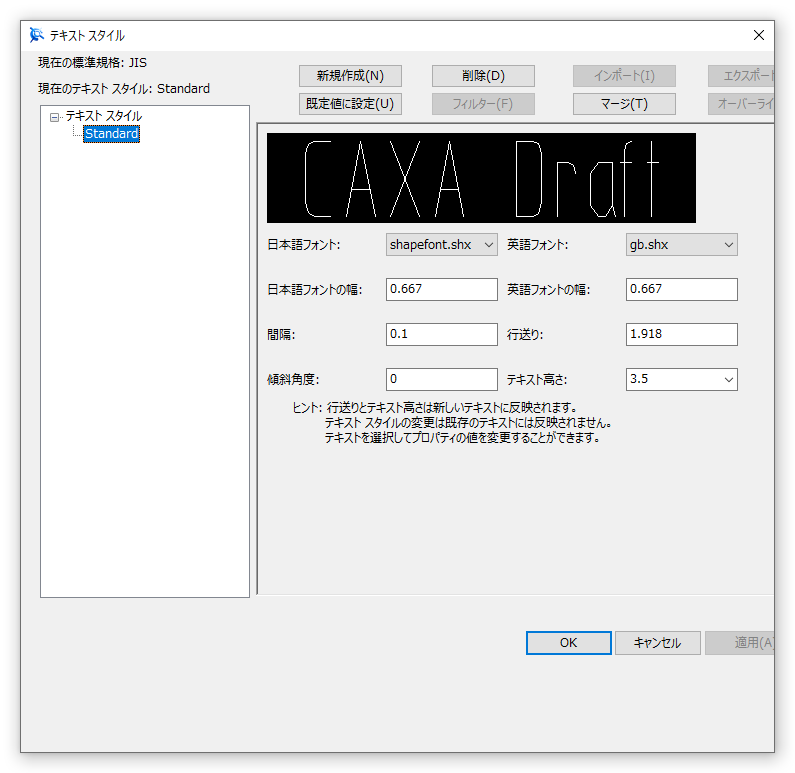Screen dimensions: 795x773
Task: Click the 英語フォントの幅 input field
Action: tap(681, 289)
